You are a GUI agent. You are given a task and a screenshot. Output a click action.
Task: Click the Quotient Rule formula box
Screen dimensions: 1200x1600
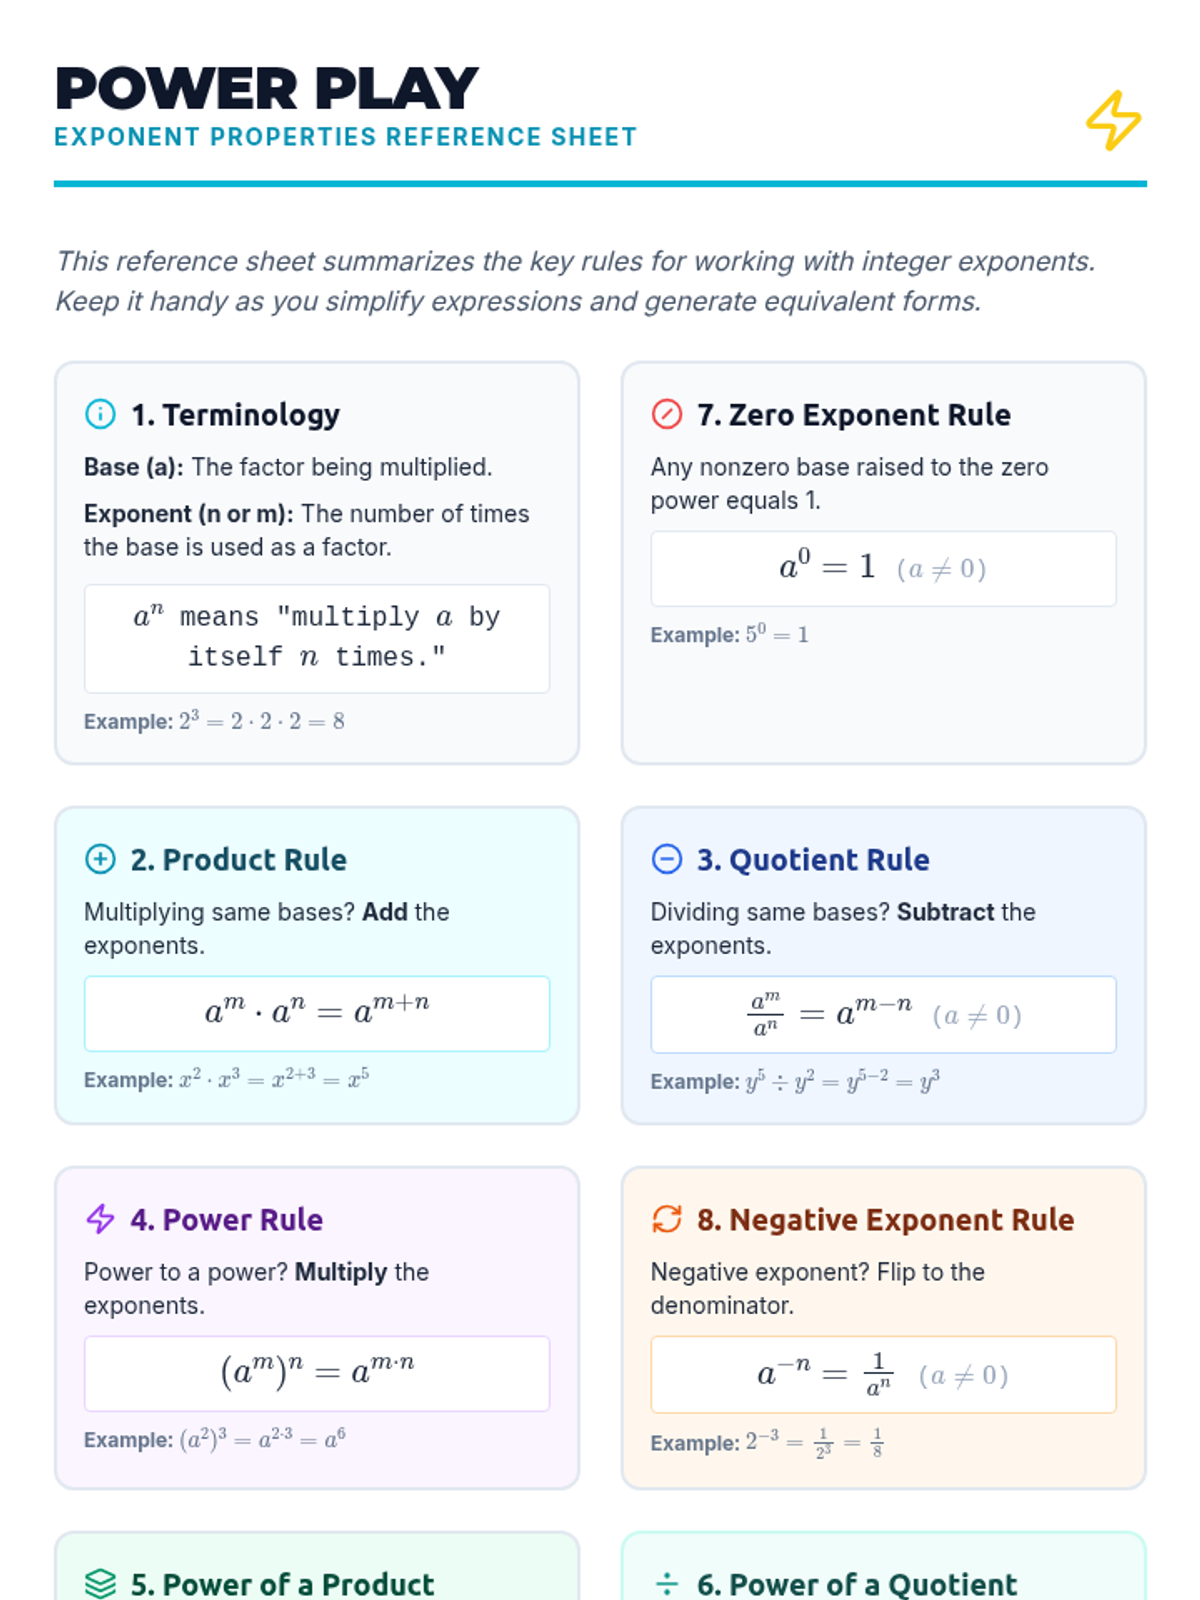pyautogui.click(x=883, y=1014)
